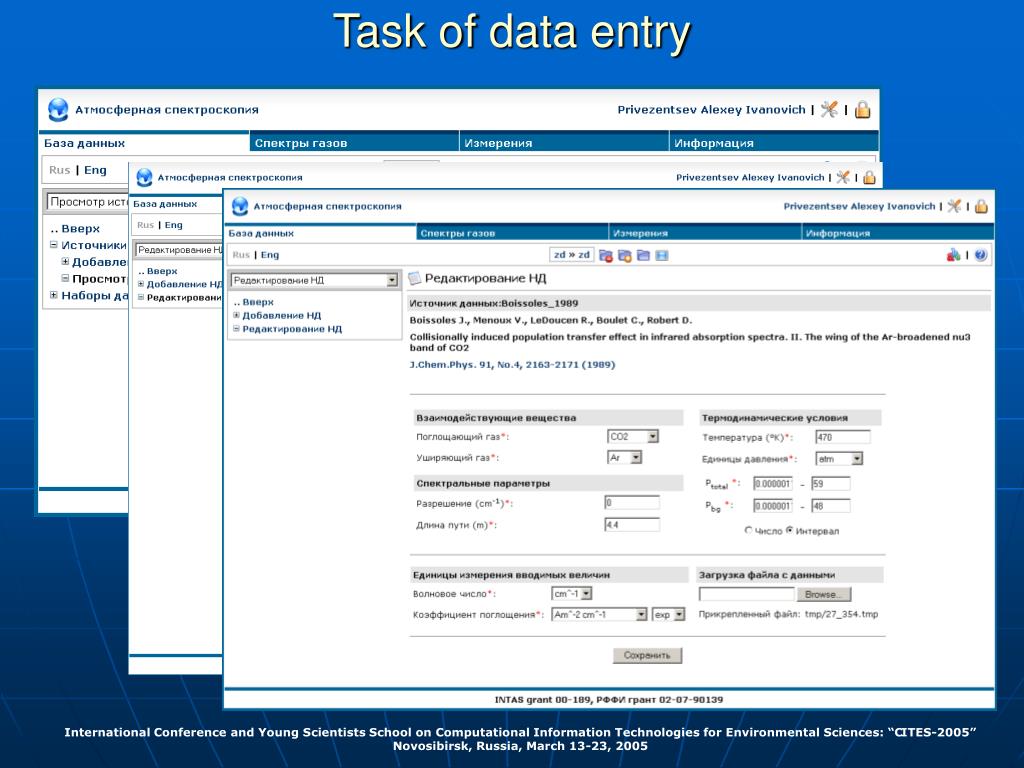The image size is (1024, 768).
Task: Collapse Редактирование НД in front window tree
Action: tap(236, 328)
